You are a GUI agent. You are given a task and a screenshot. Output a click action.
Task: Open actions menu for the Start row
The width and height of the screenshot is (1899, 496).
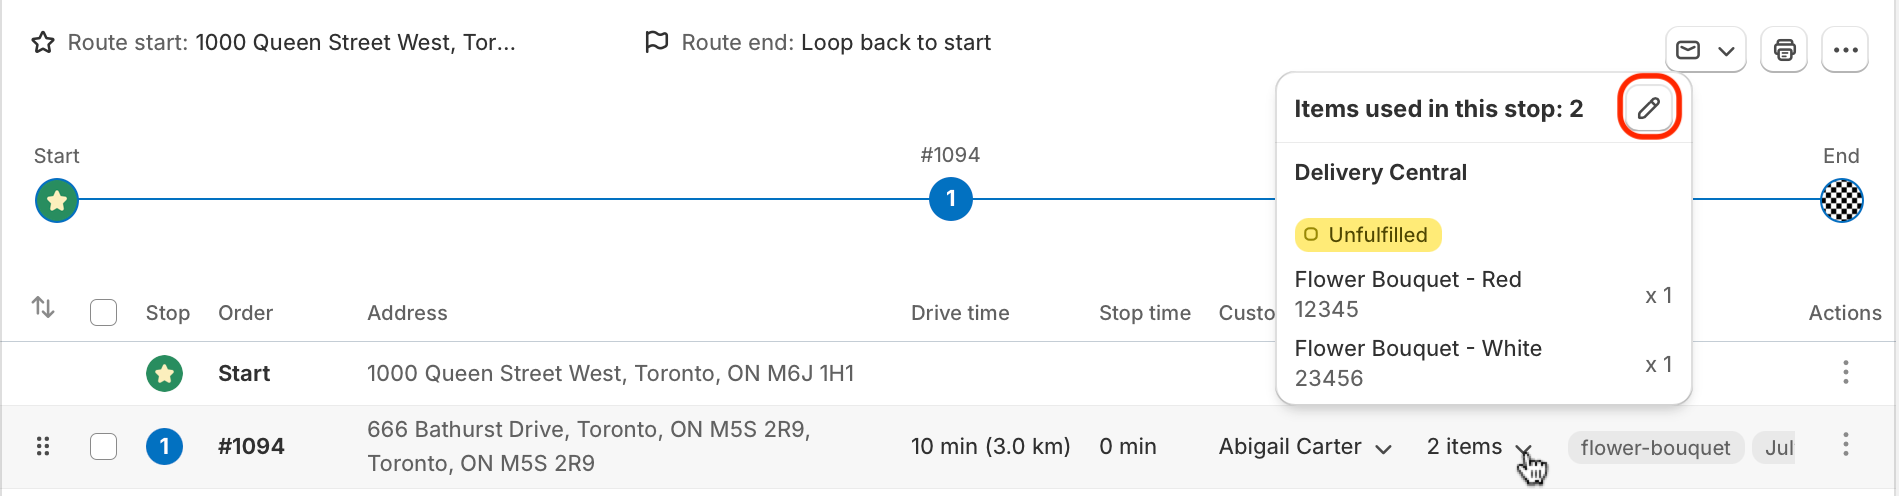(x=1845, y=373)
